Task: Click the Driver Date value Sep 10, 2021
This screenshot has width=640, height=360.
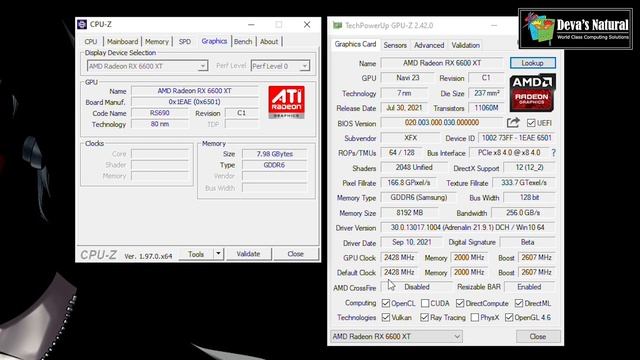Action: [411, 242]
